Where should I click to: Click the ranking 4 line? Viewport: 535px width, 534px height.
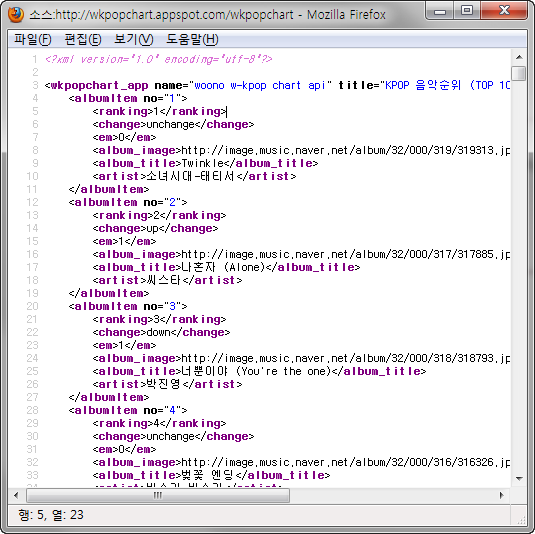point(159,423)
